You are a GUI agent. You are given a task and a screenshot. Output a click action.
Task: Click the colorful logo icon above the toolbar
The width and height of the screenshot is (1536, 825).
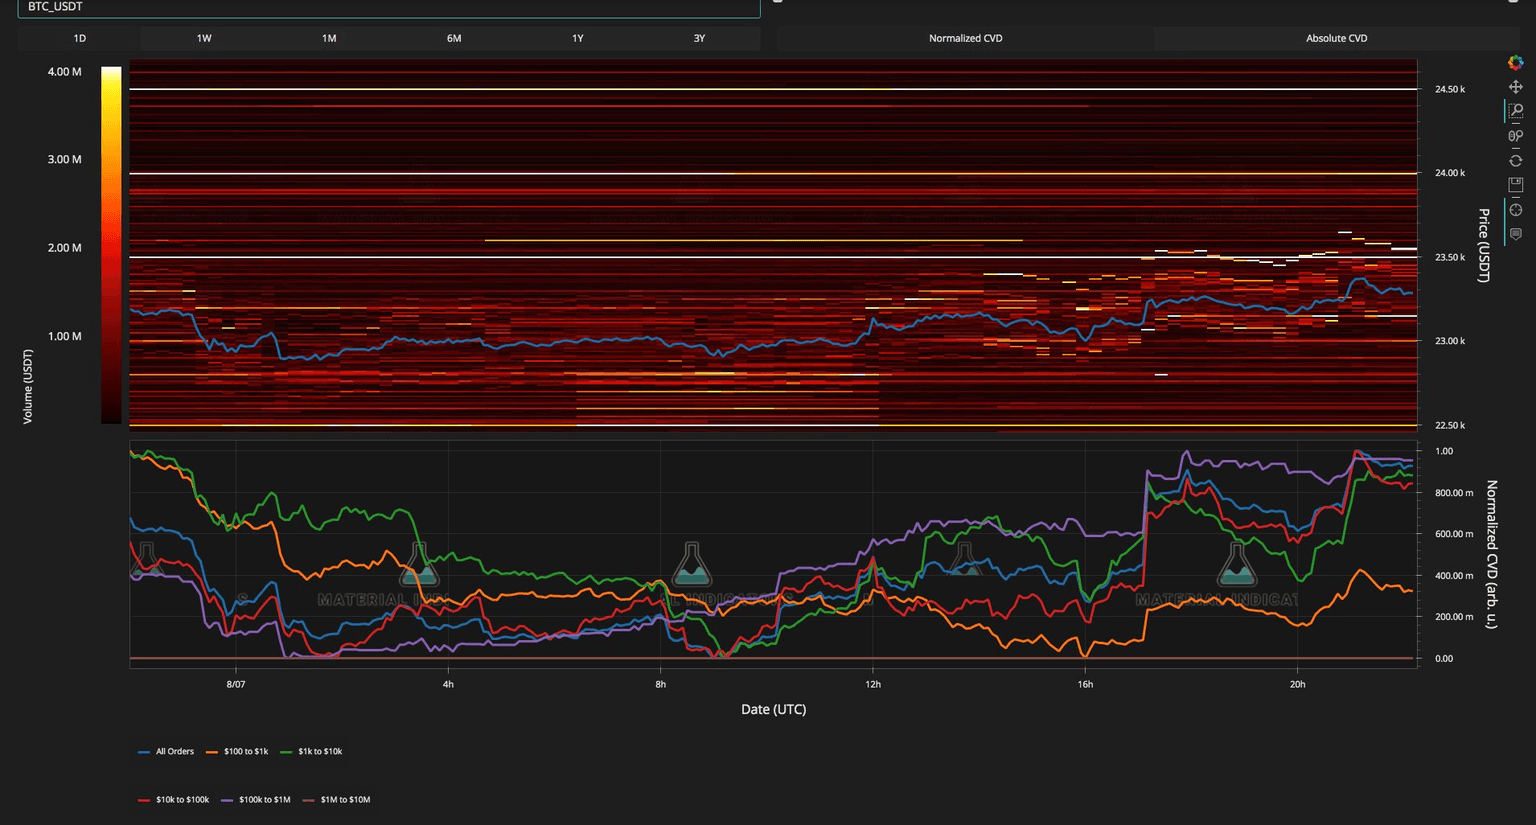pyautogui.click(x=1515, y=63)
